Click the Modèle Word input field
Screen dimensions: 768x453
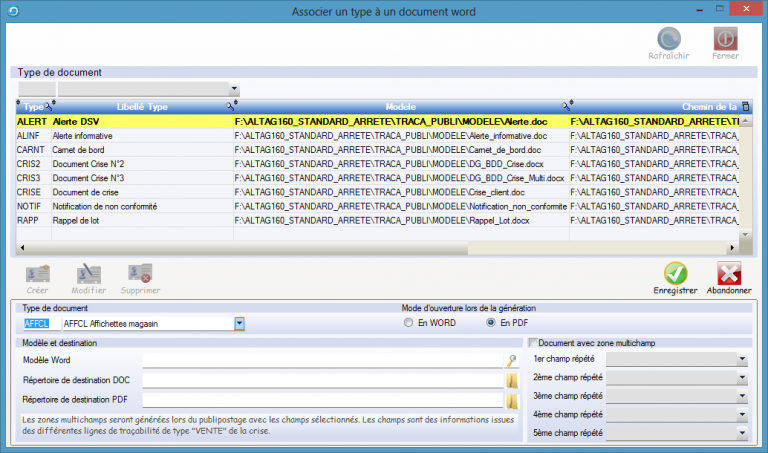[322, 360]
